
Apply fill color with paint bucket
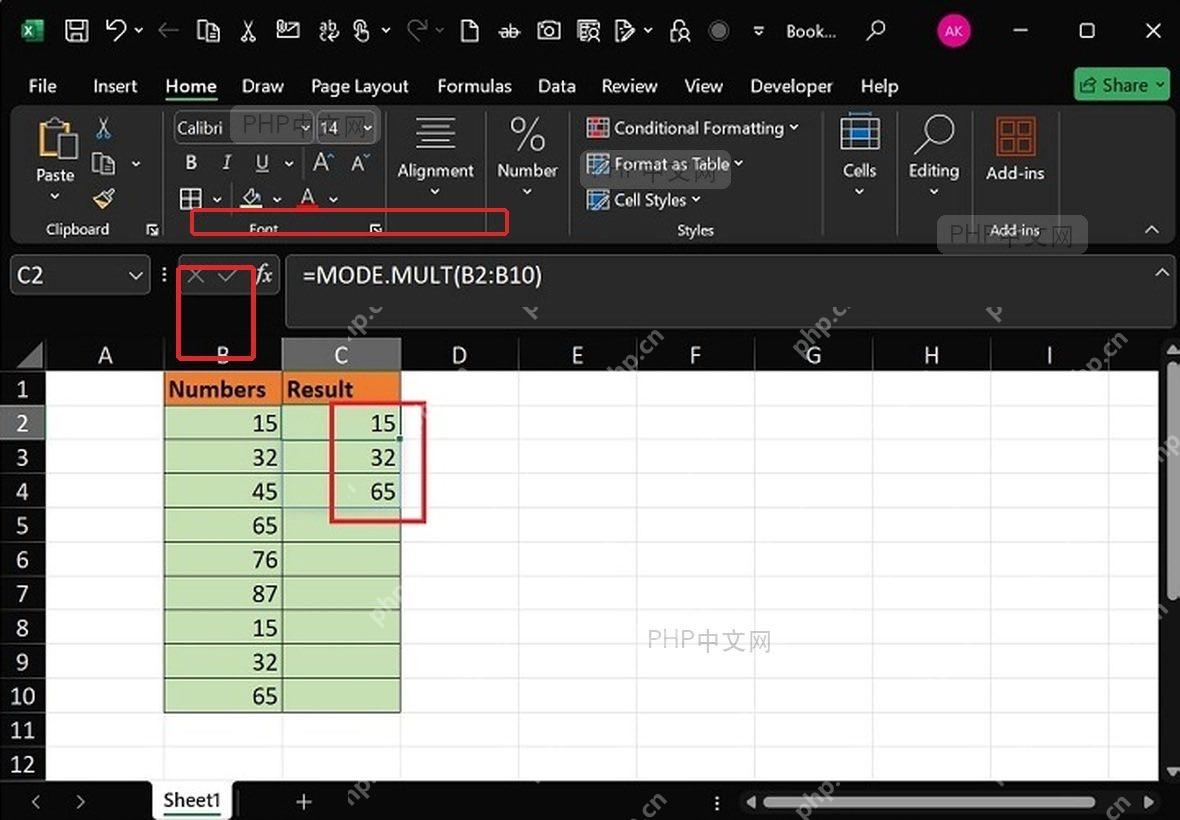(251, 198)
